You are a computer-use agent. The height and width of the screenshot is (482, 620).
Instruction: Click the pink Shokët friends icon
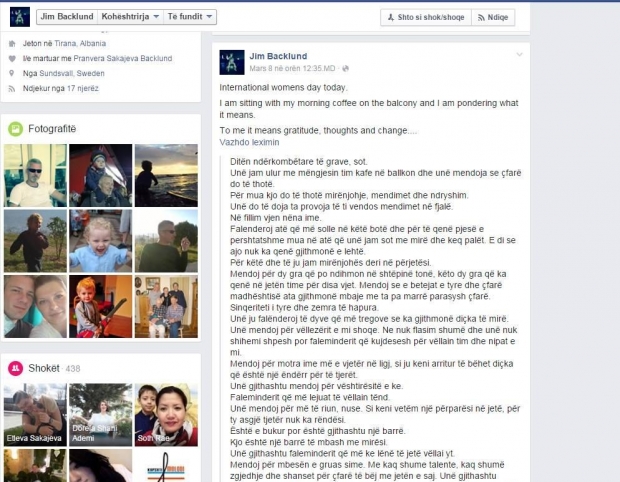[x=16, y=369]
